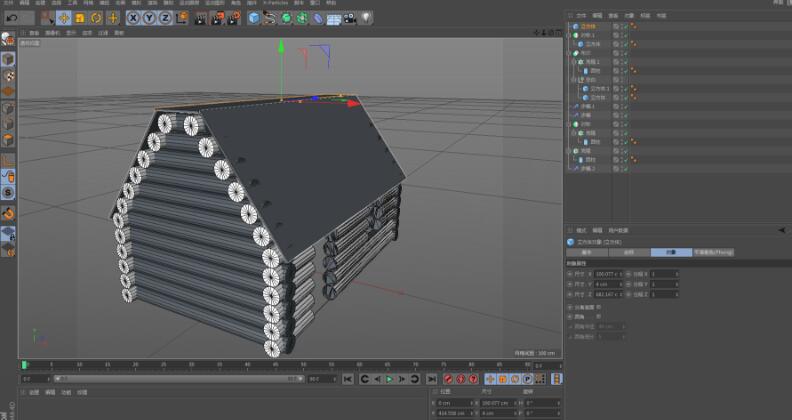This screenshot has height=420, width=792.
Task: Click the Camera icon in the top toolbar
Action: 349,18
